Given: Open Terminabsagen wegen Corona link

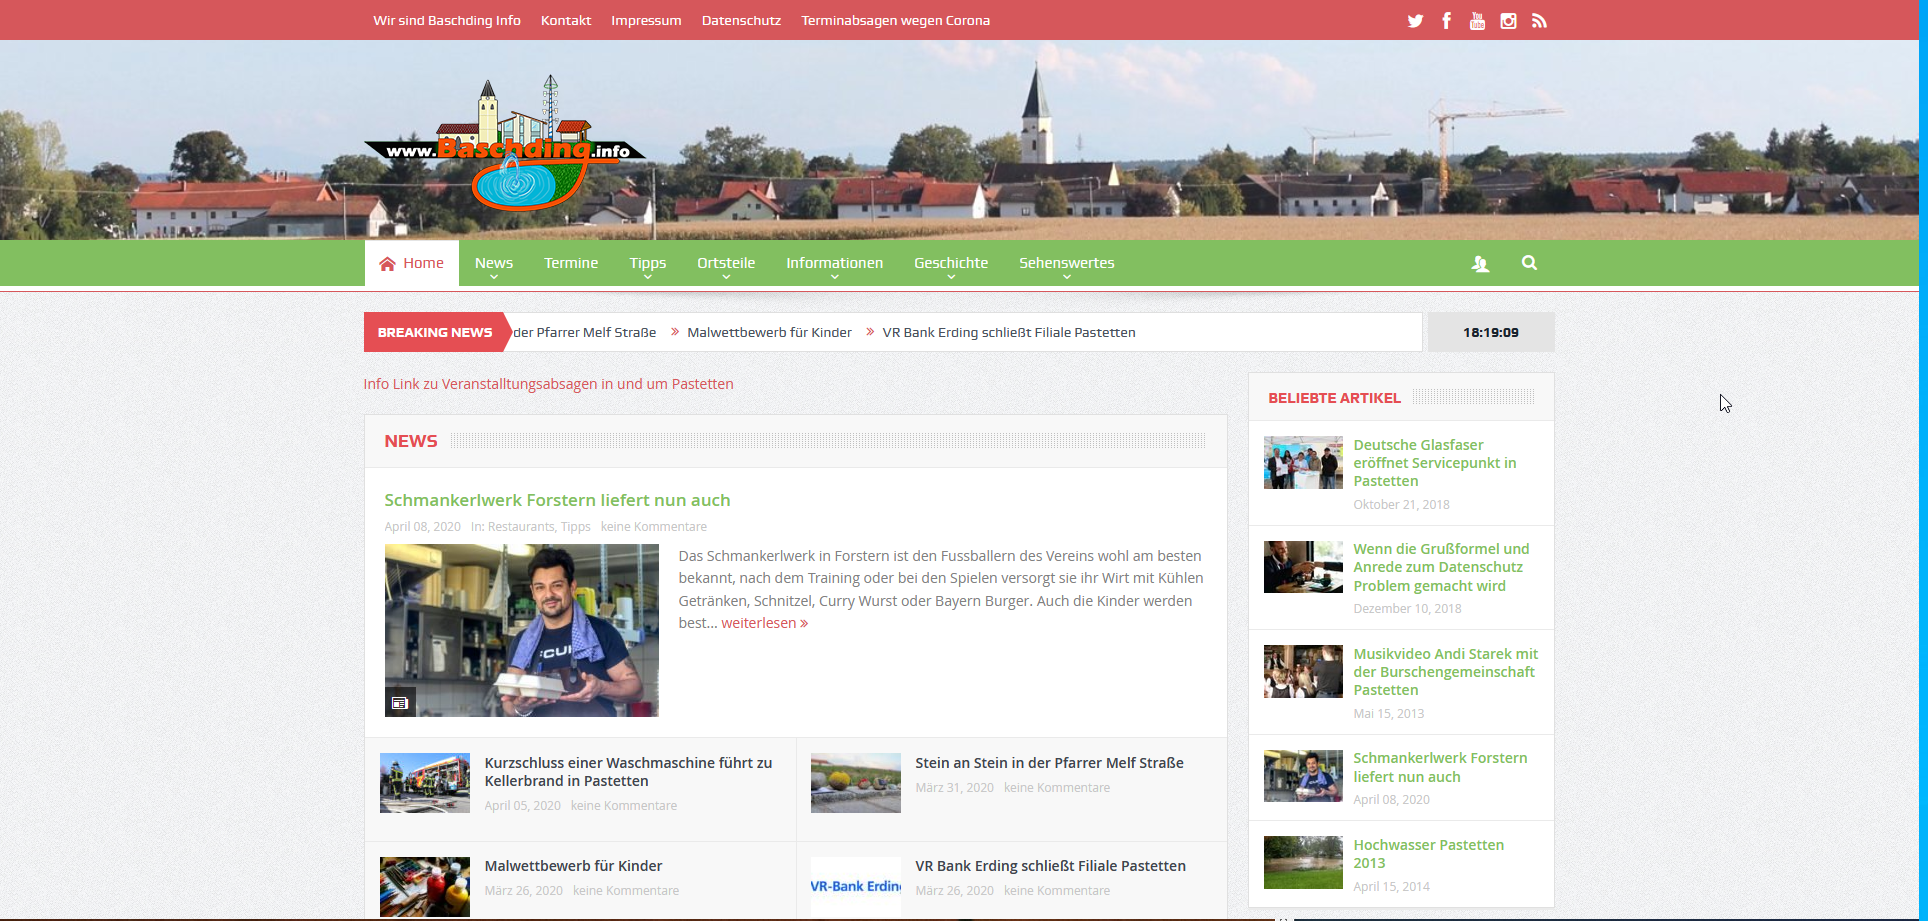Looking at the screenshot, I should point(895,21).
